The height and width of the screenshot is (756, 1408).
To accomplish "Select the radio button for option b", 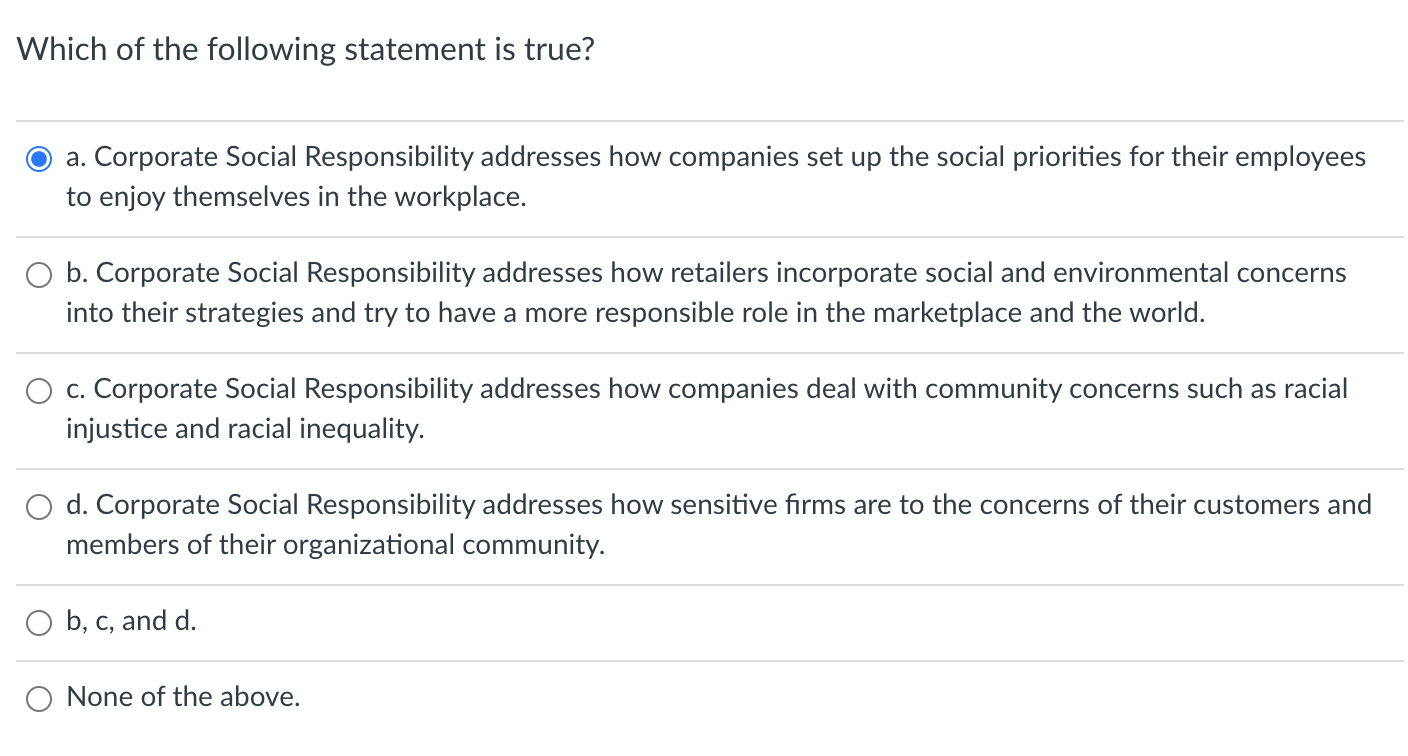I will [38, 274].
